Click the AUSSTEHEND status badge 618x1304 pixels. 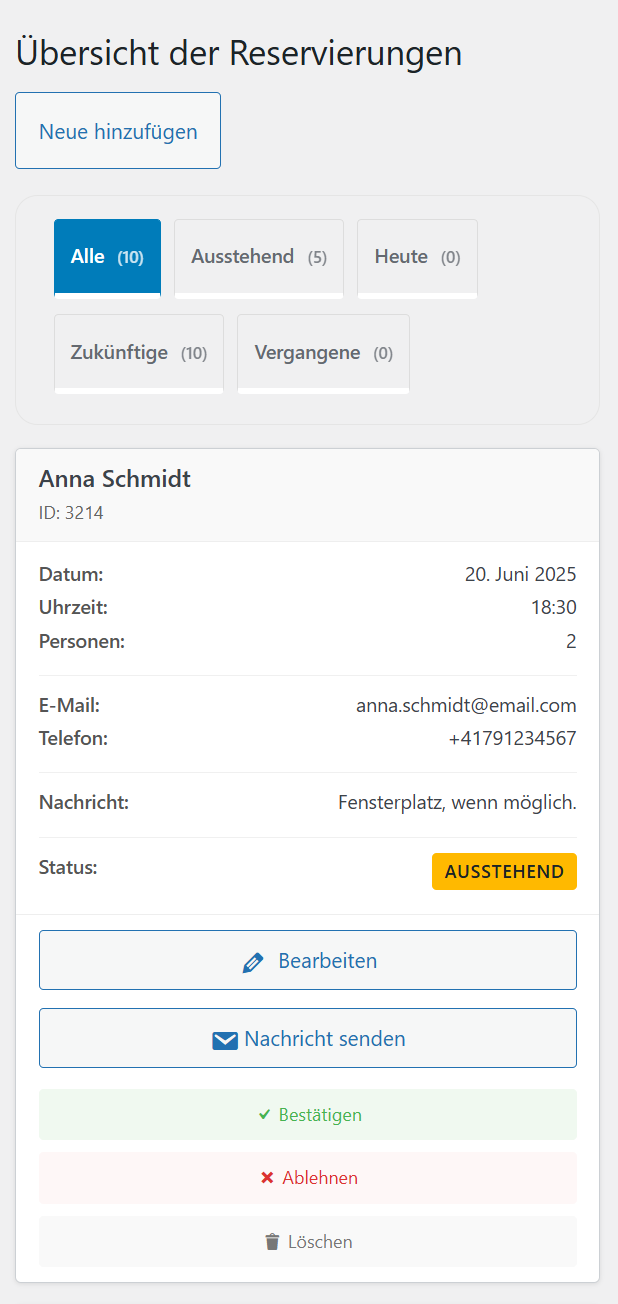504,871
